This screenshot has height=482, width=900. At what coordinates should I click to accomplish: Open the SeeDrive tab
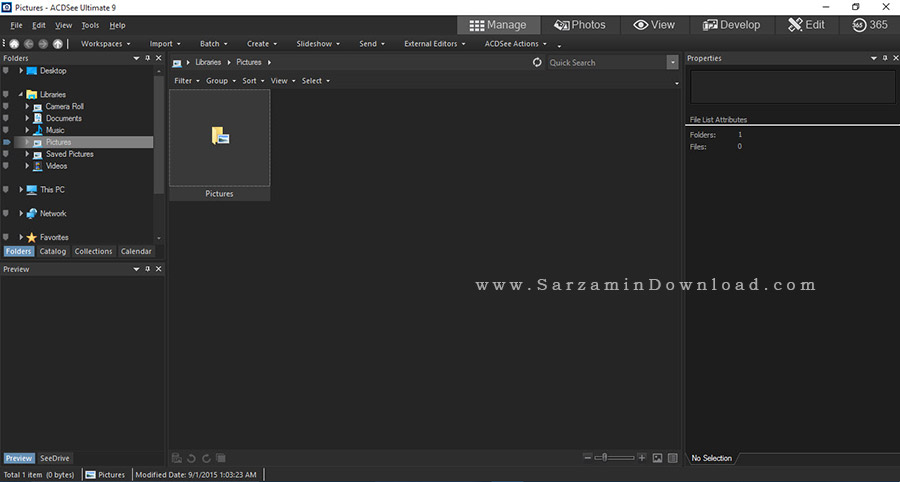[x=55, y=458]
